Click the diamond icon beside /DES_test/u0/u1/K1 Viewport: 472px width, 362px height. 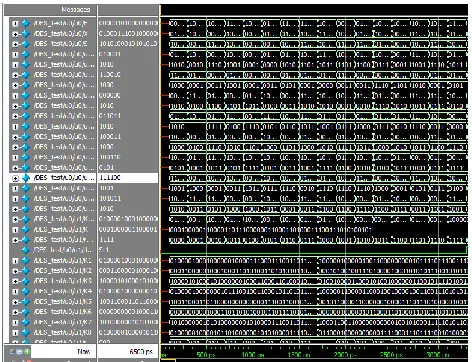26,260
